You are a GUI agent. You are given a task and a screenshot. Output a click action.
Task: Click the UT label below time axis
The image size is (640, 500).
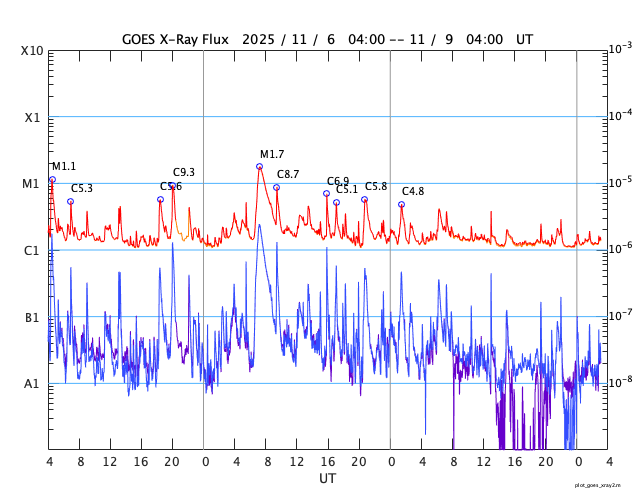327,479
